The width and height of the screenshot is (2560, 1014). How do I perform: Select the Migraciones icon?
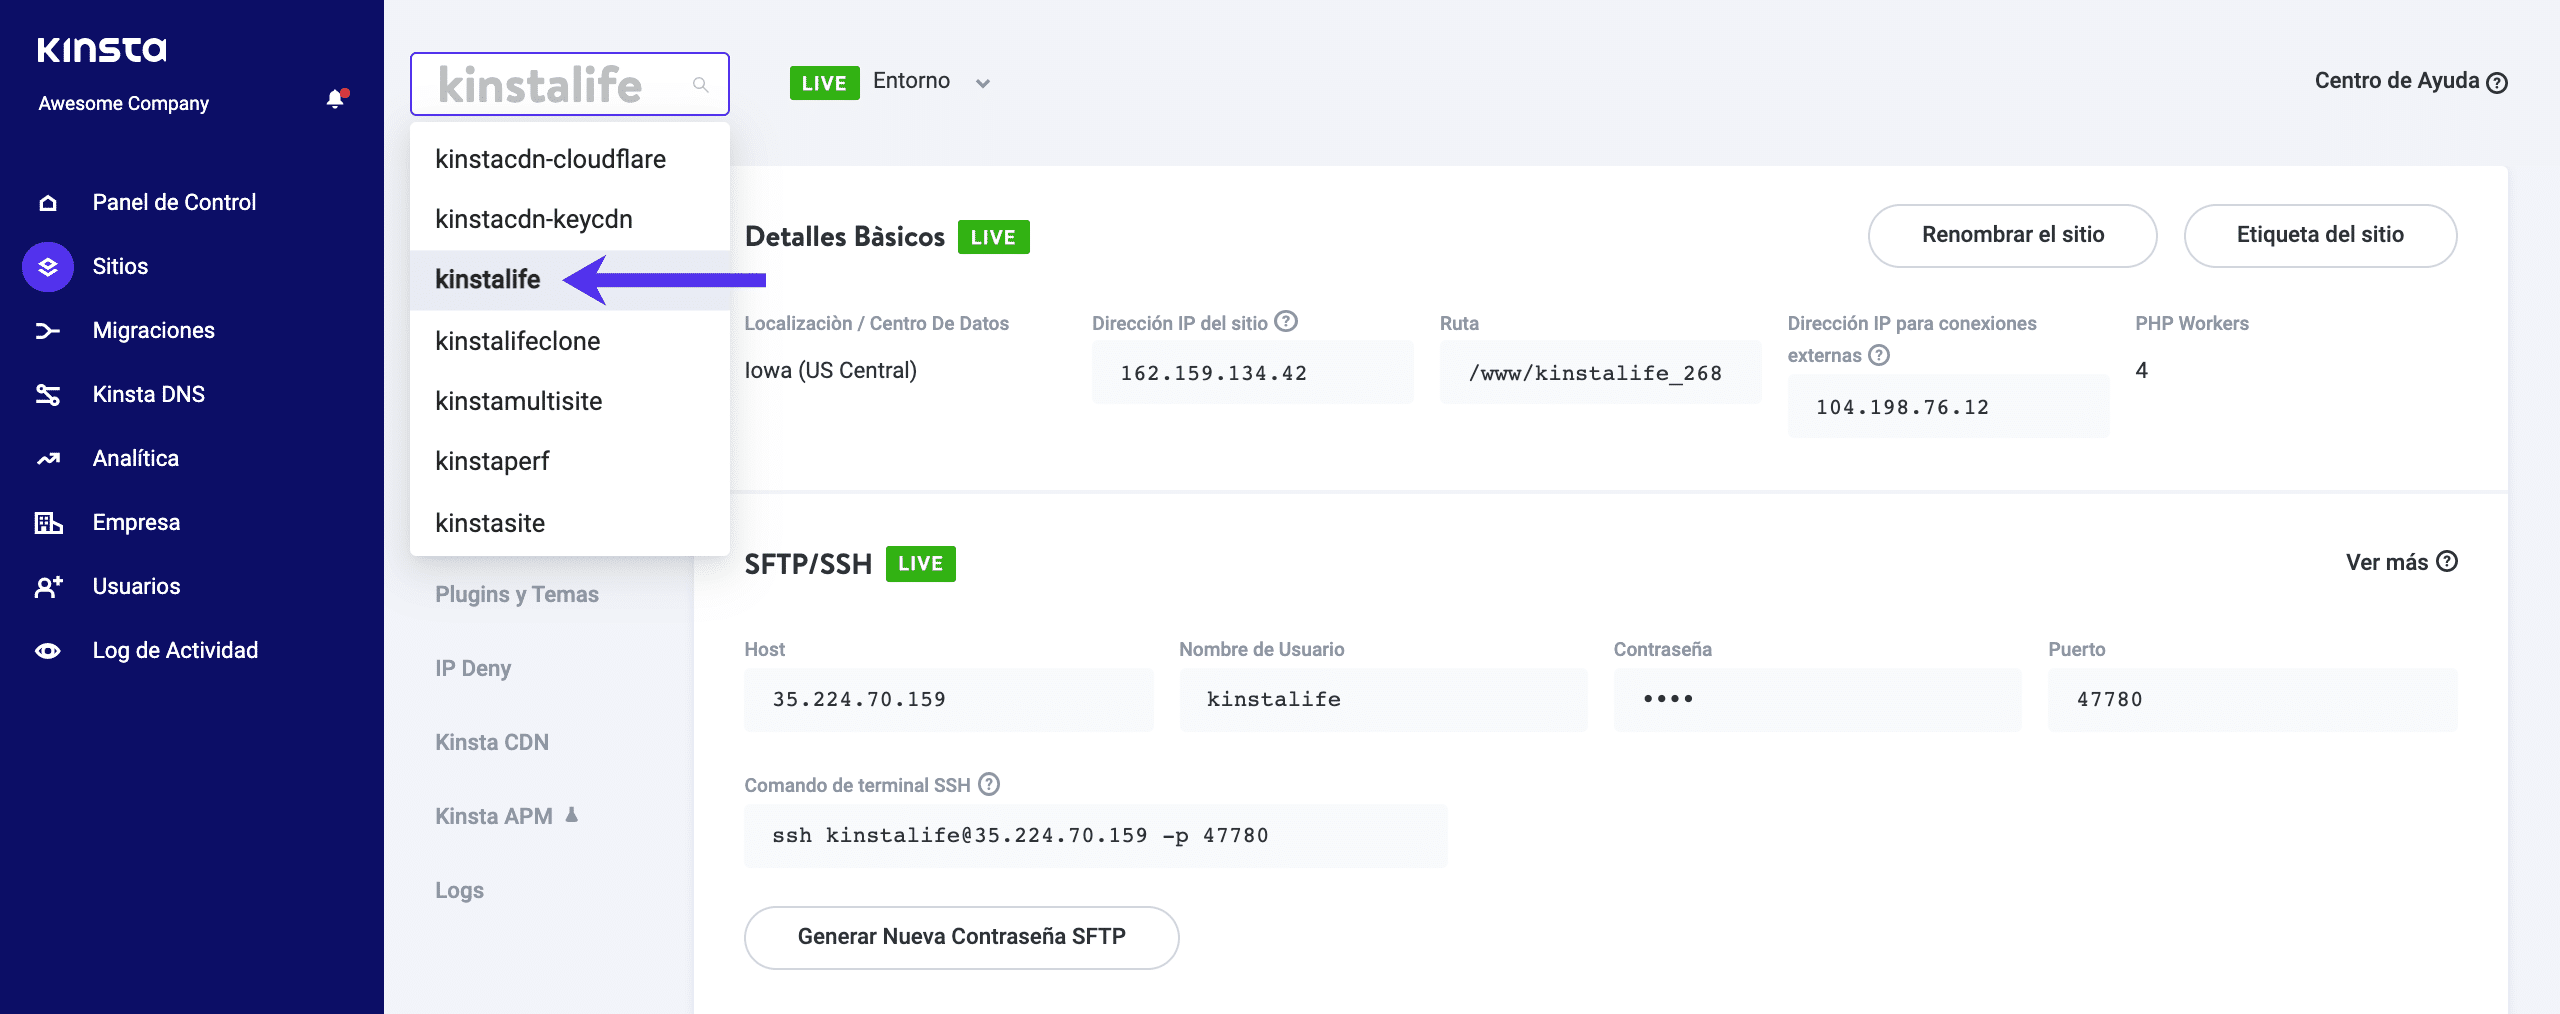pos(46,330)
